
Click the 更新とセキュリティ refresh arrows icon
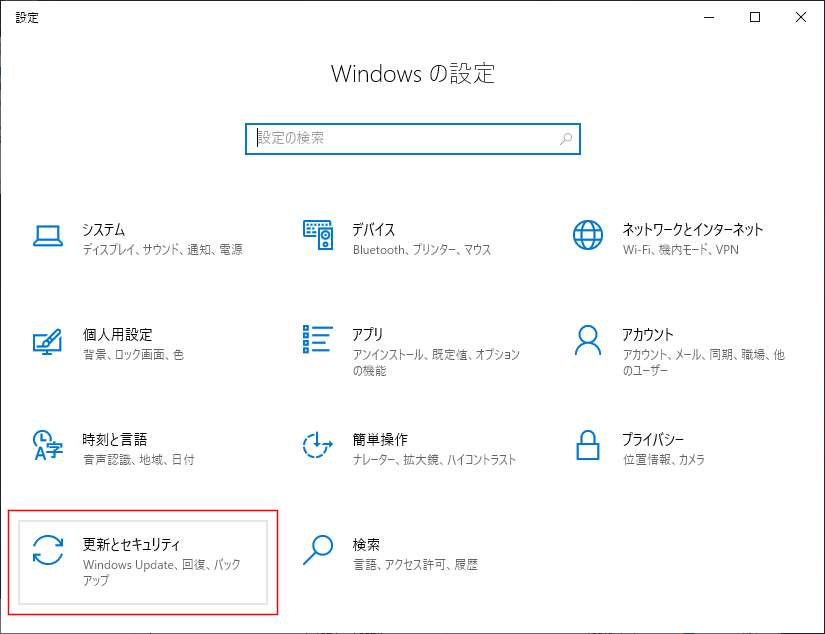[48, 550]
